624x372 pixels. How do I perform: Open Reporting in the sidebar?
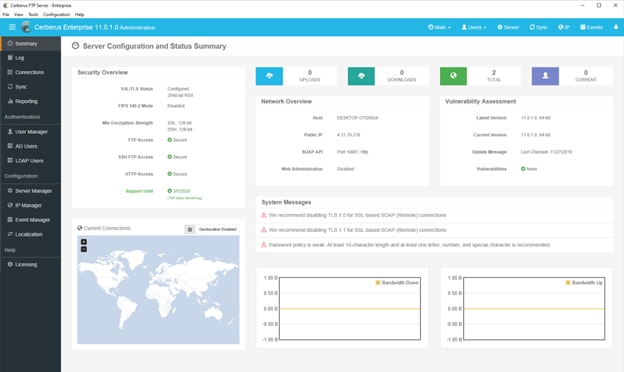tap(31, 101)
